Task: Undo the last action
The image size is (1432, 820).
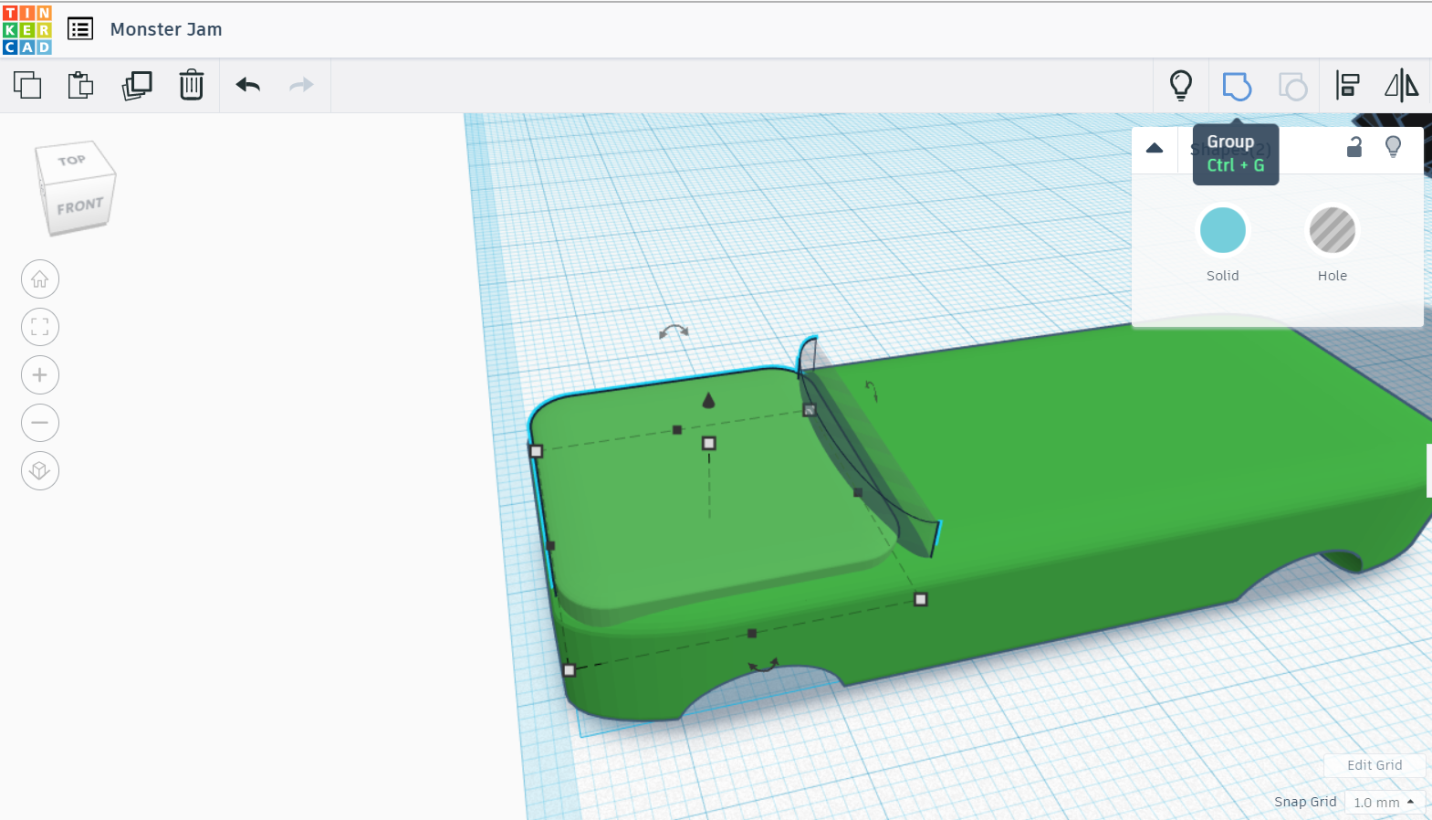Action: click(248, 85)
